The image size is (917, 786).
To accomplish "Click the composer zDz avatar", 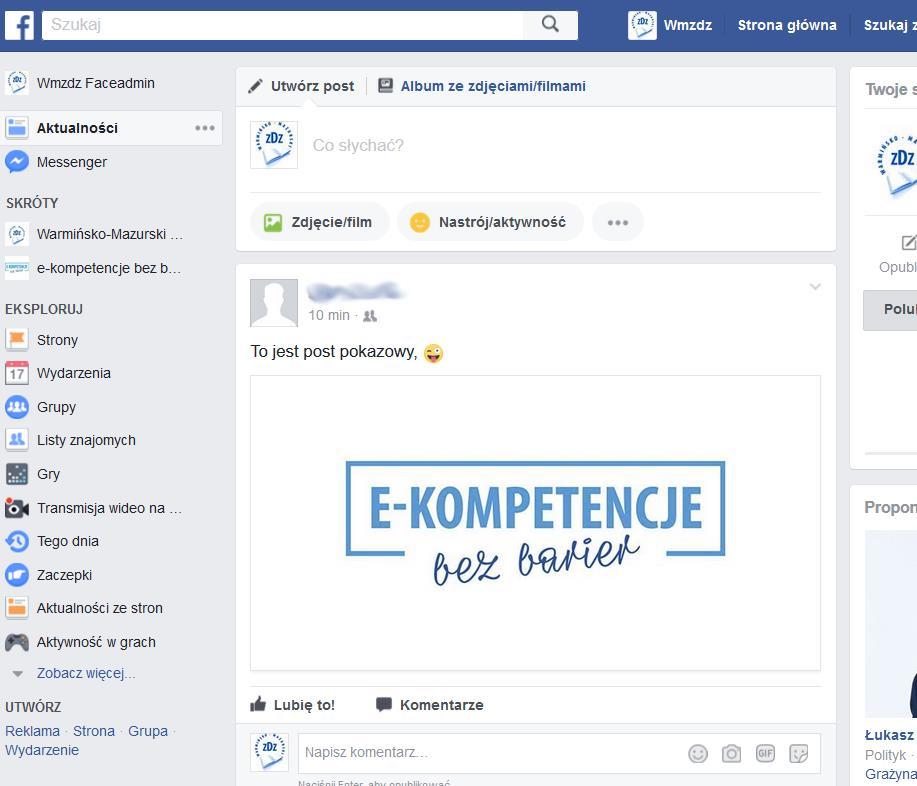I will coord(274,144).
